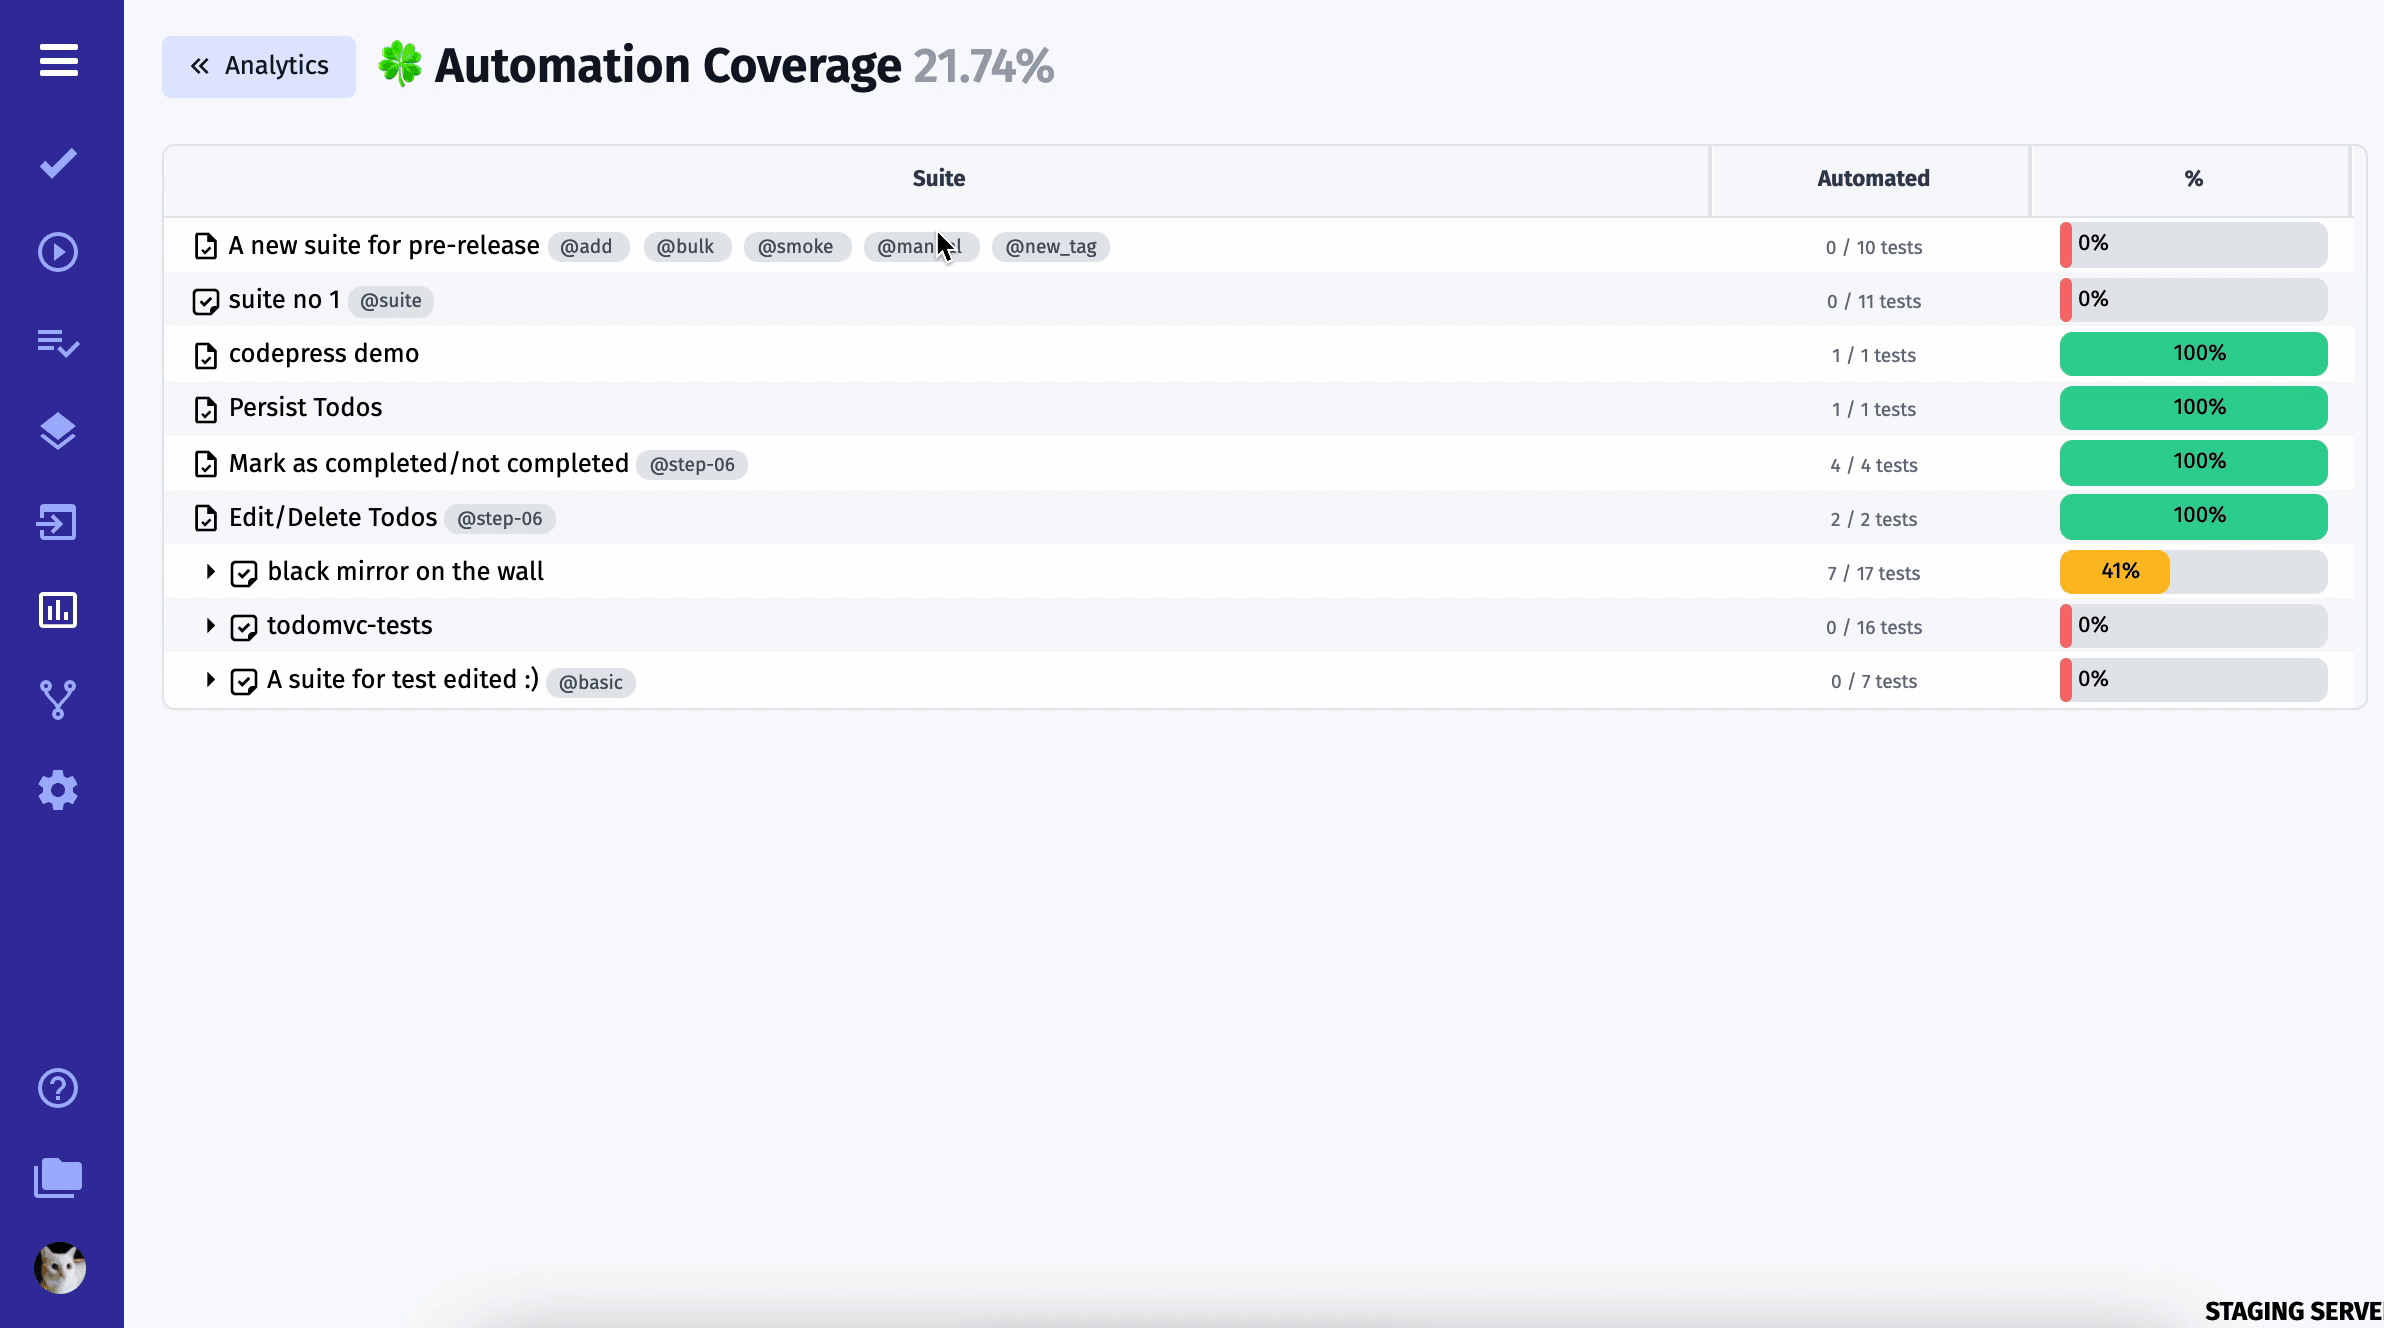Expand the todomvc-tests suite row
Viewport: 2384px width, 1328px height.
(210, 625)
